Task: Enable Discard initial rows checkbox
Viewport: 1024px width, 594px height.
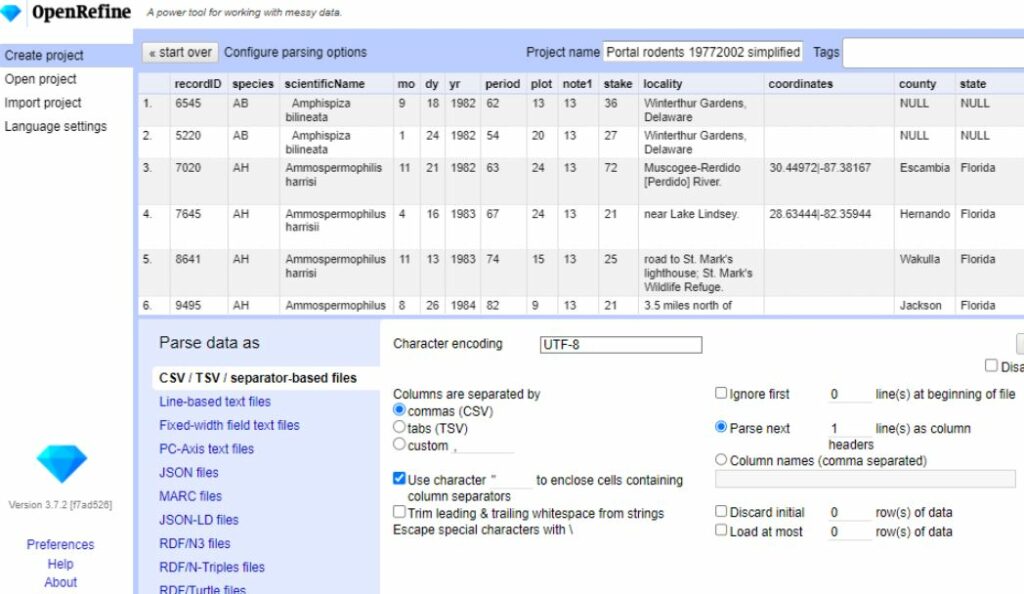Action: click(721, 511)
